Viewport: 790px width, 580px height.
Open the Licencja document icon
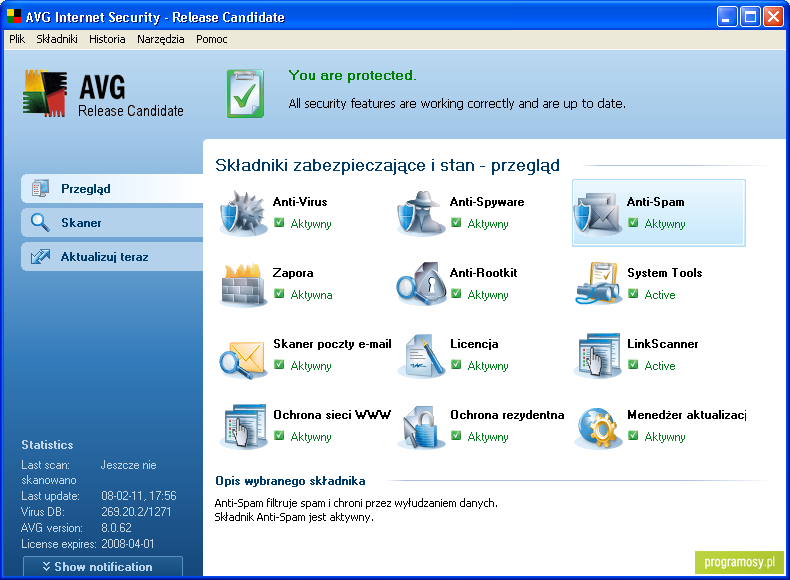(x=421, y=356)
